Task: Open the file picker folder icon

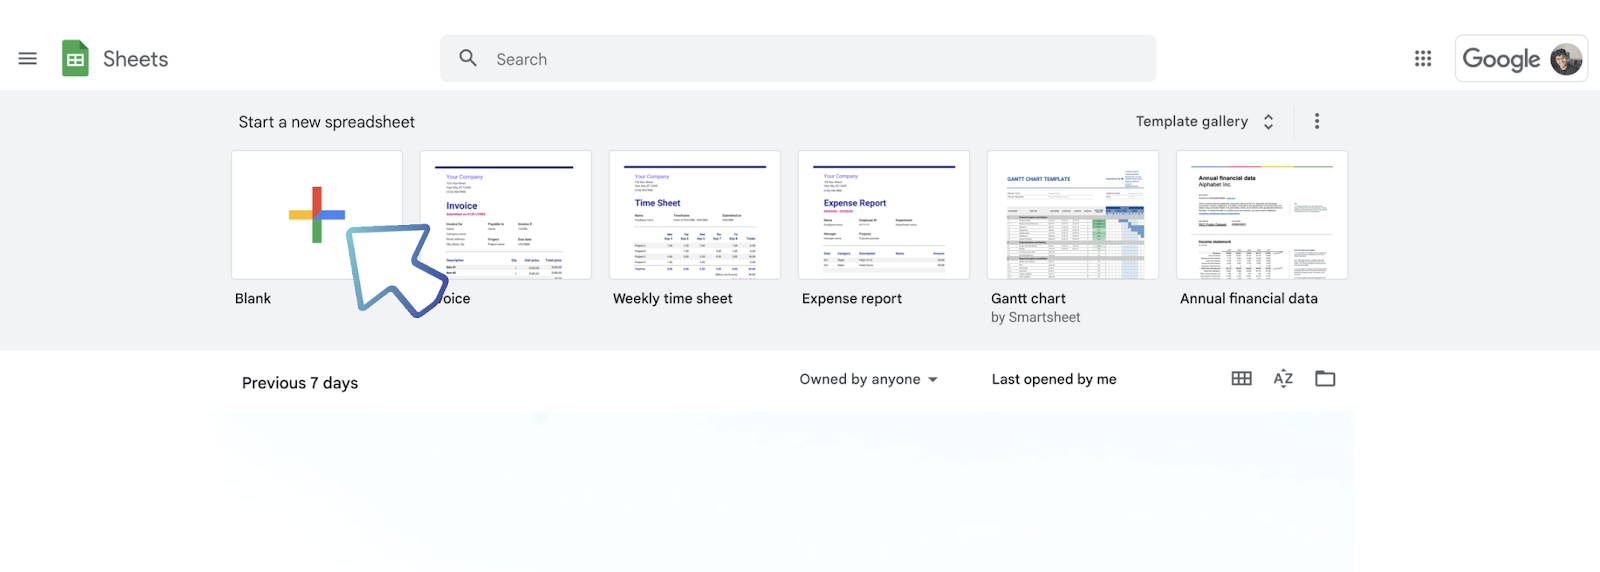Action: click(x=1325, y=378)
